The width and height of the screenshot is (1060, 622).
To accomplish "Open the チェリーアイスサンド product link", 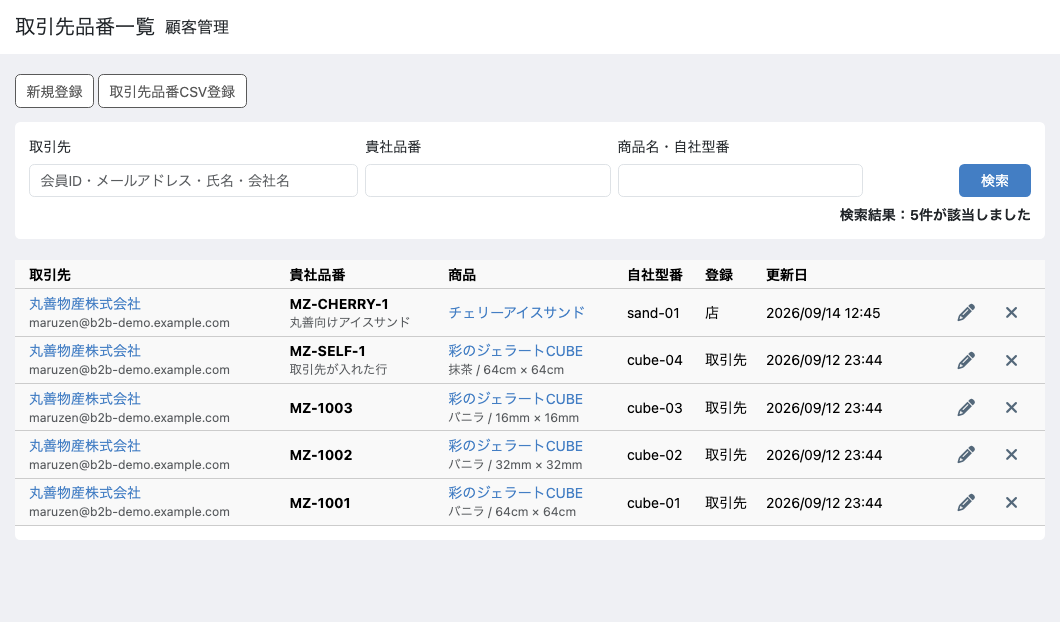I will 516,312.
